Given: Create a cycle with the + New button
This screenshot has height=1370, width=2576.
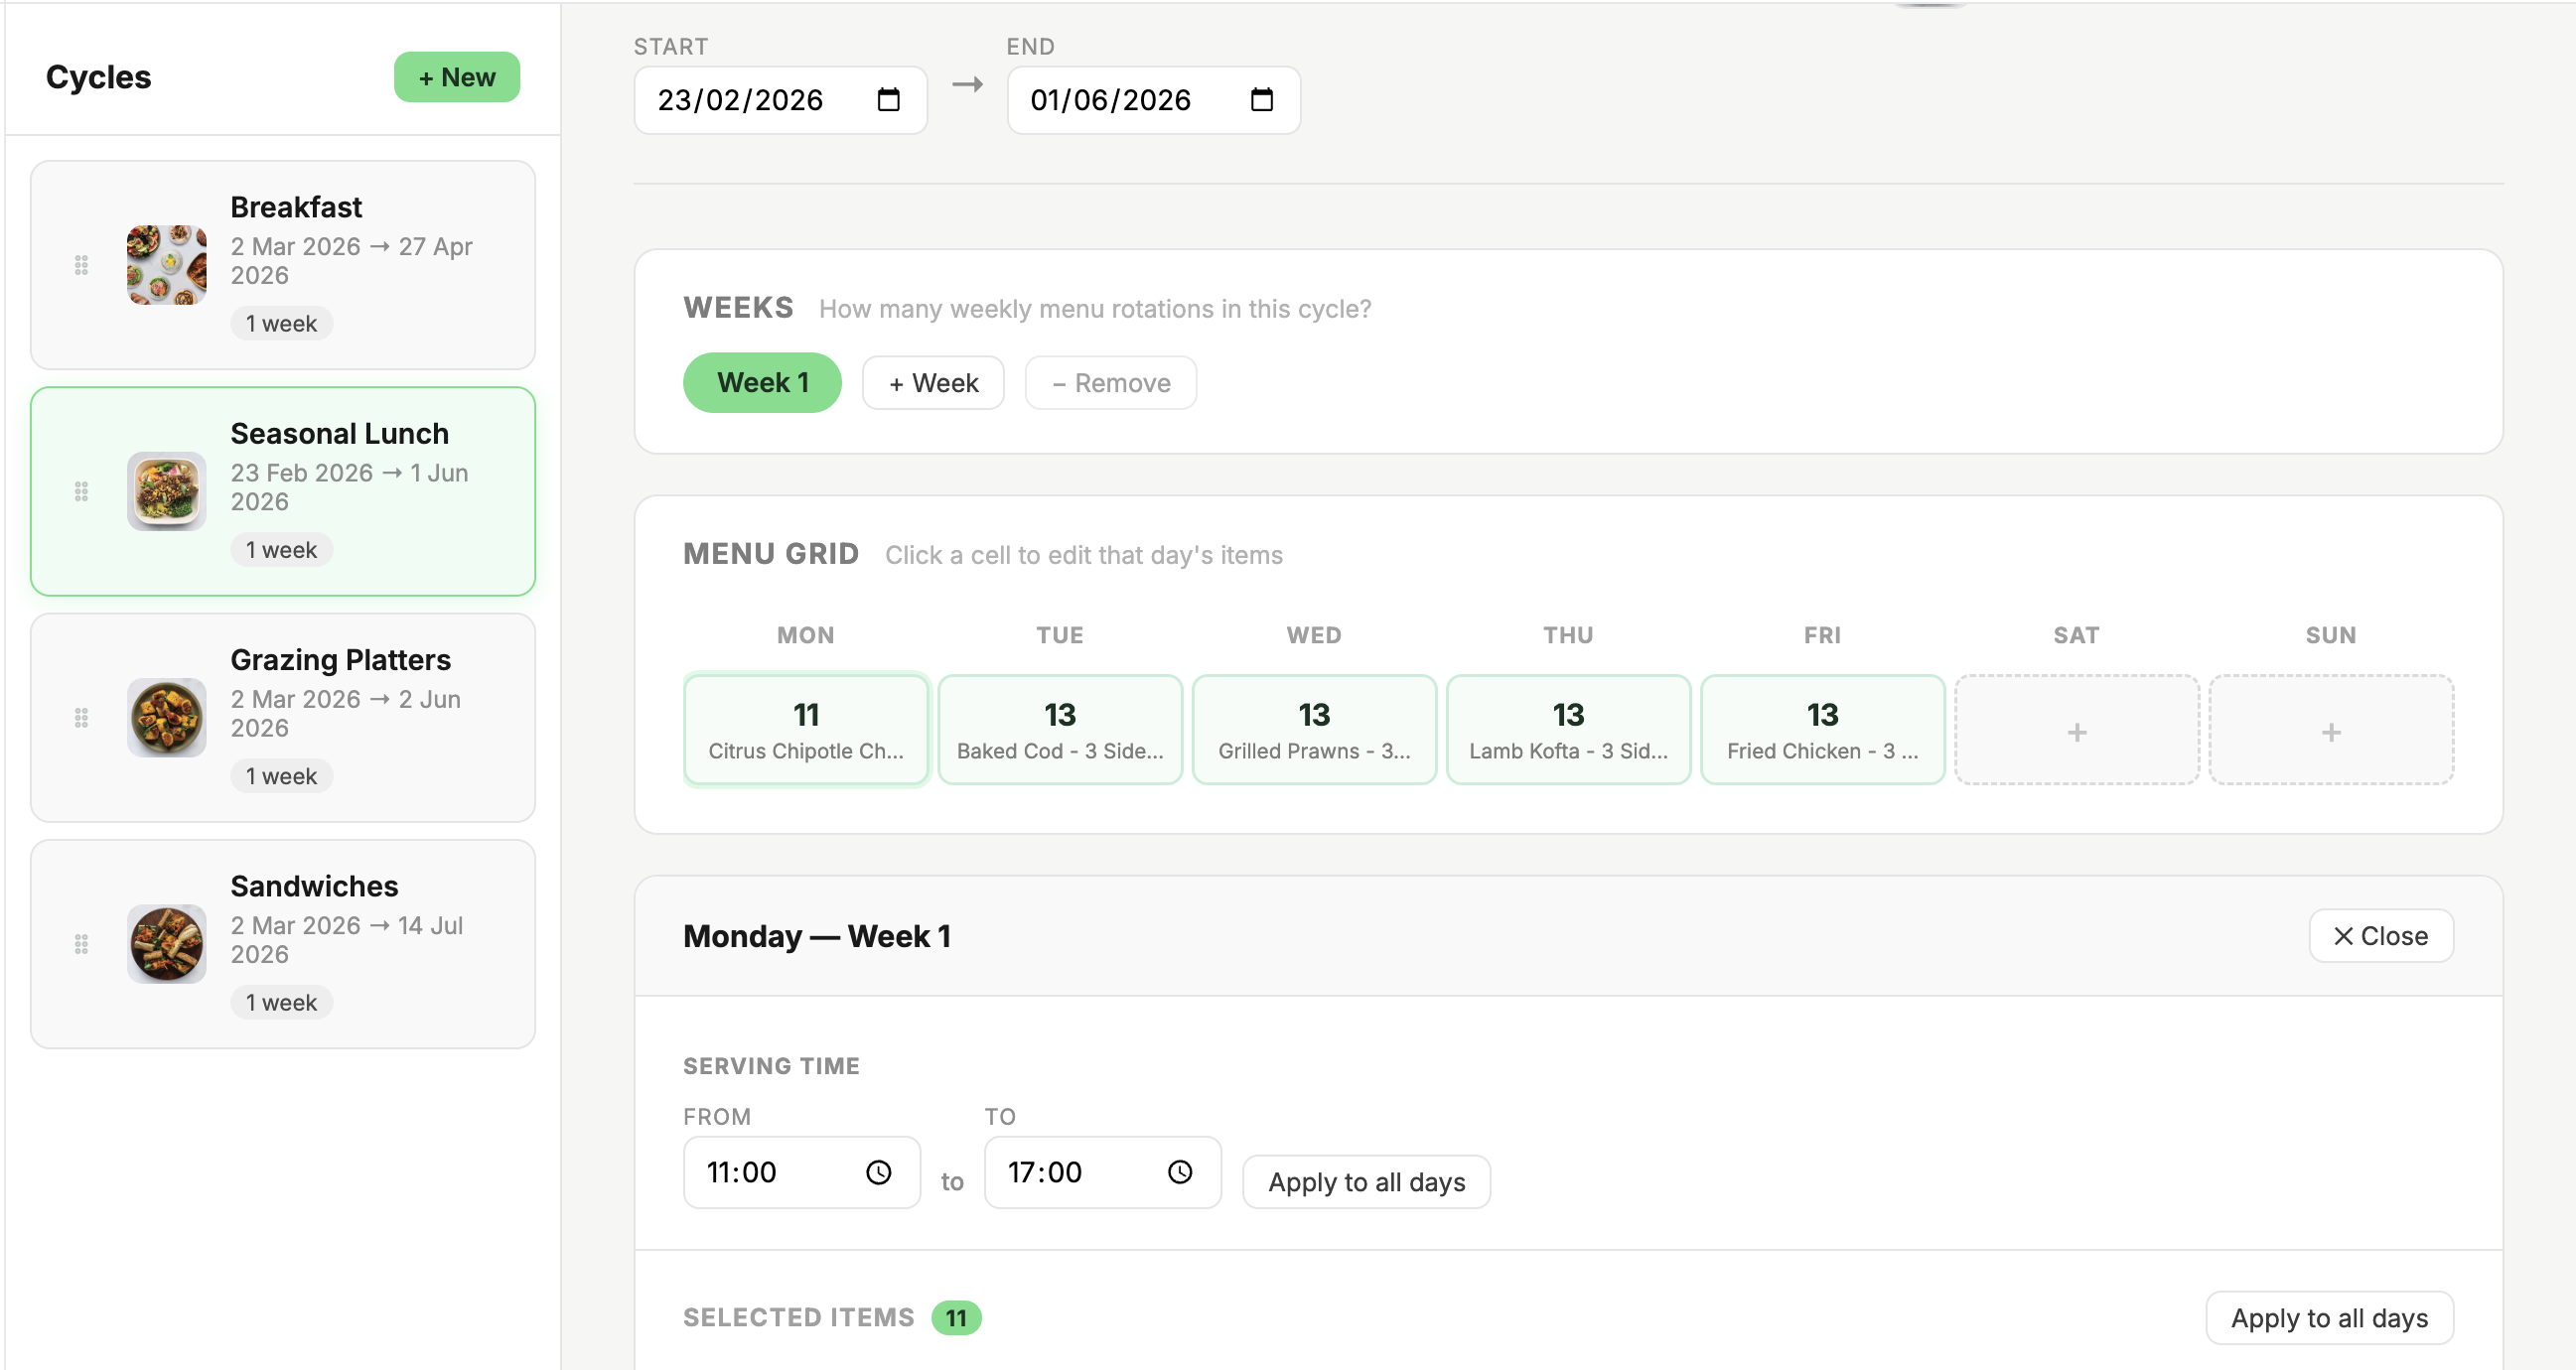Looking at the screenshot, I should (456, 76).
